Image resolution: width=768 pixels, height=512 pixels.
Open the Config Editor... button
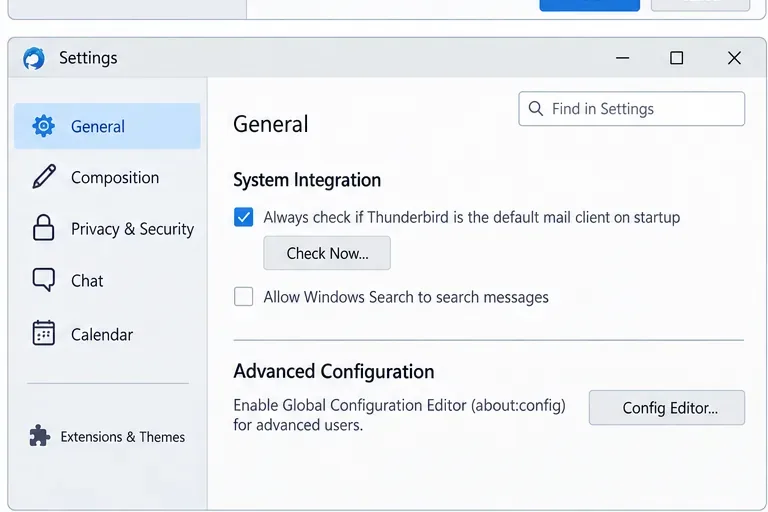pos(667,408)
